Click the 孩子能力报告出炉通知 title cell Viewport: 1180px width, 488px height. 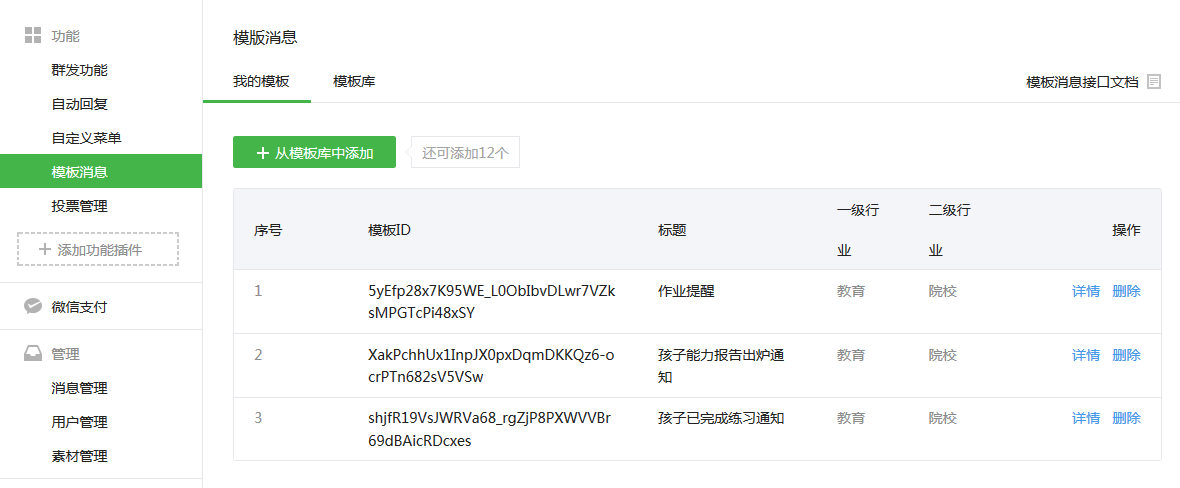coord(721,366)
